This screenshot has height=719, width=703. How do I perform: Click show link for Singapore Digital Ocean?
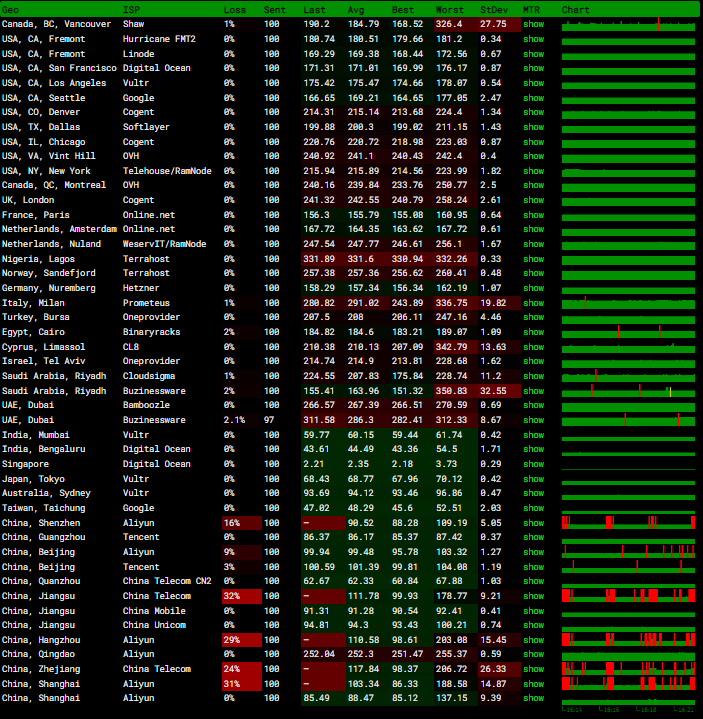click(x=533, y=464)
